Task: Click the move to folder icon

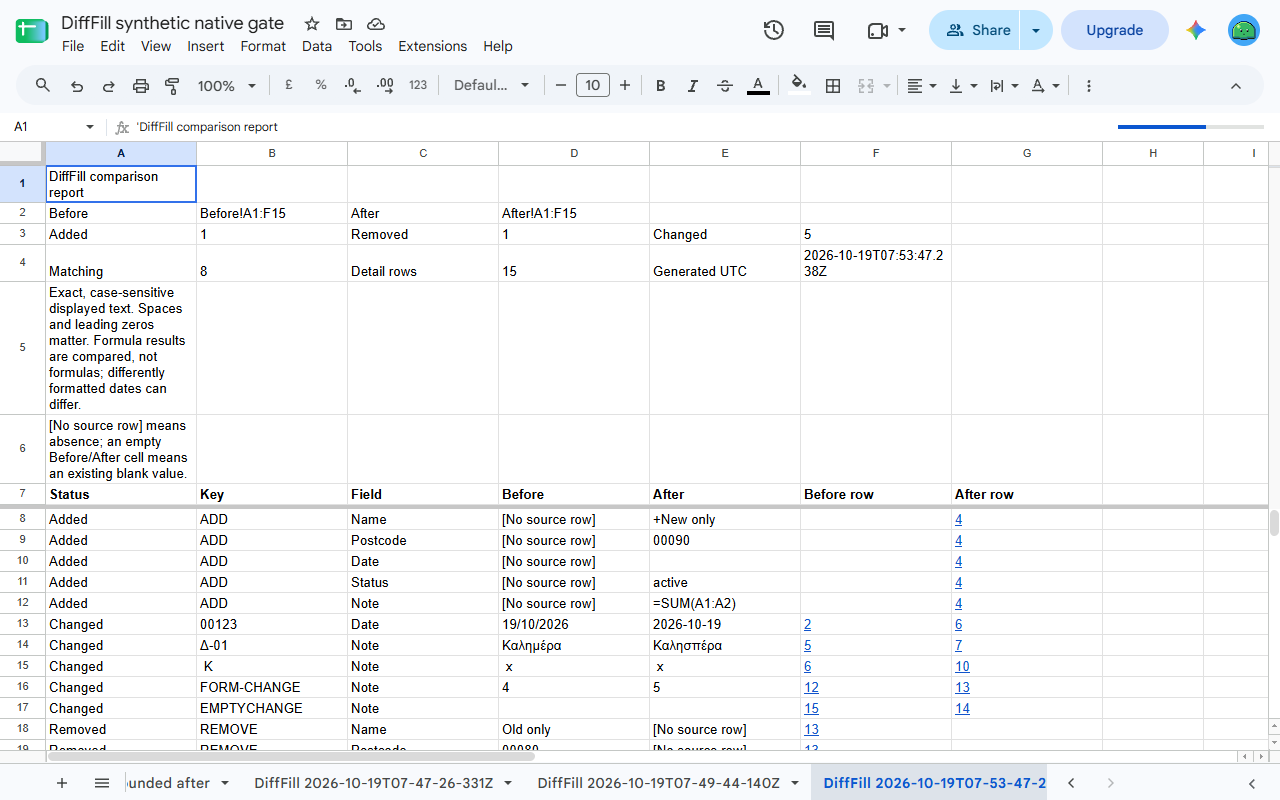Action: [344, 24]
